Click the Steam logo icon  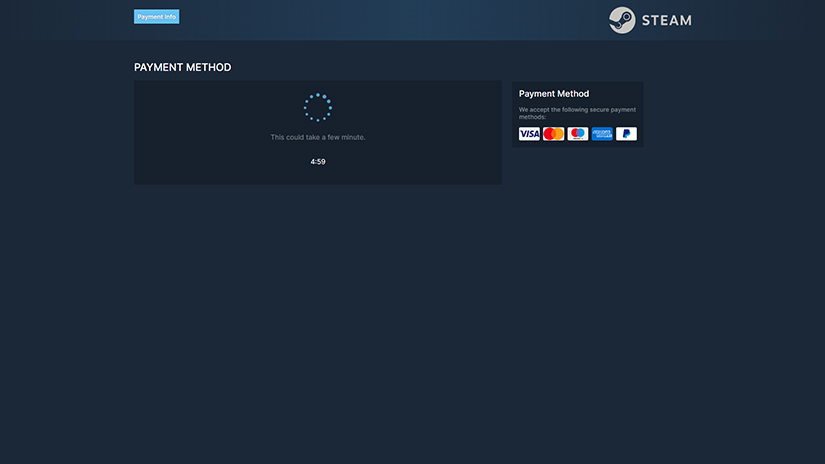622,20
